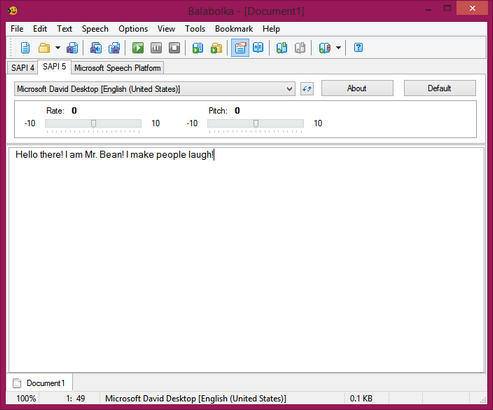Open the File menu
The height and width of the screenshot is (410, 493).
(x=17, y=29)
